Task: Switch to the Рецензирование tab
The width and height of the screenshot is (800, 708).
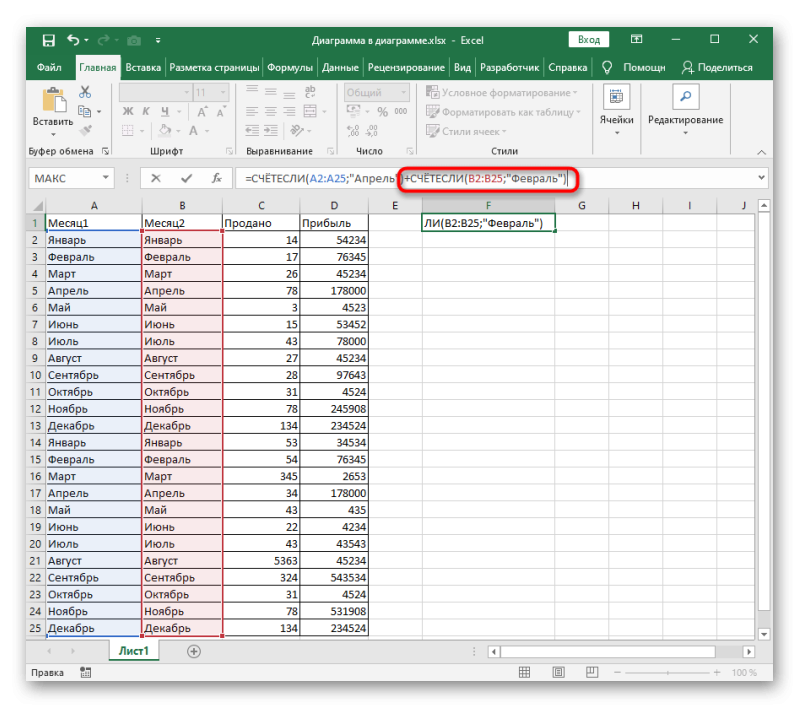Action: pyautogui.click(x=406, y=67)
